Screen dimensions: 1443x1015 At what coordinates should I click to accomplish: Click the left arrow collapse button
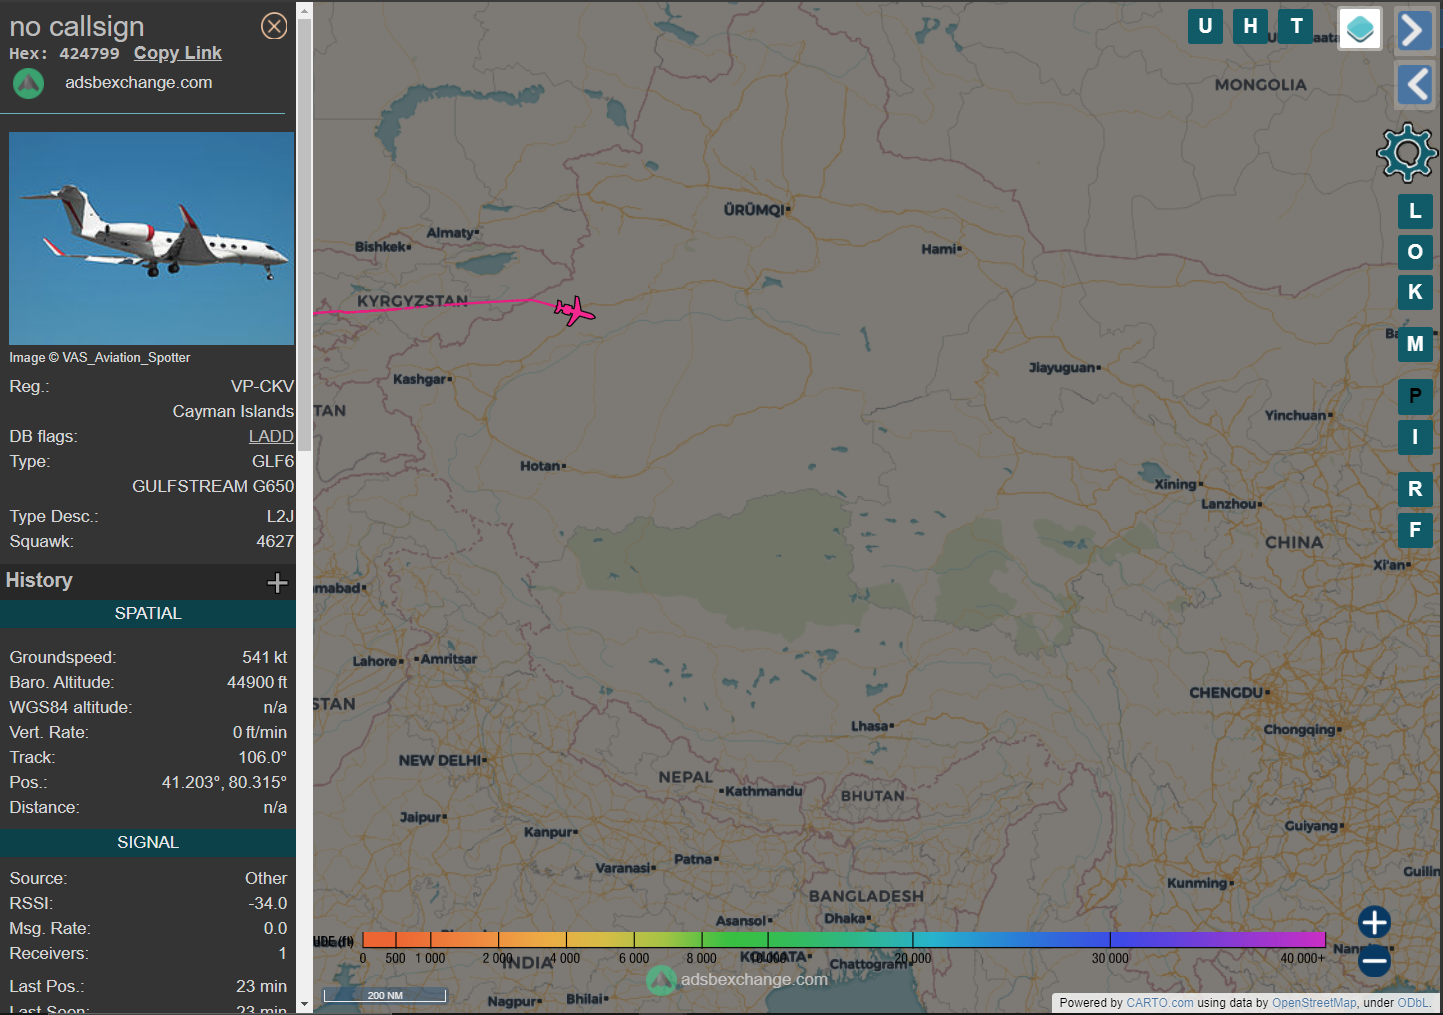click(1415, 84)
